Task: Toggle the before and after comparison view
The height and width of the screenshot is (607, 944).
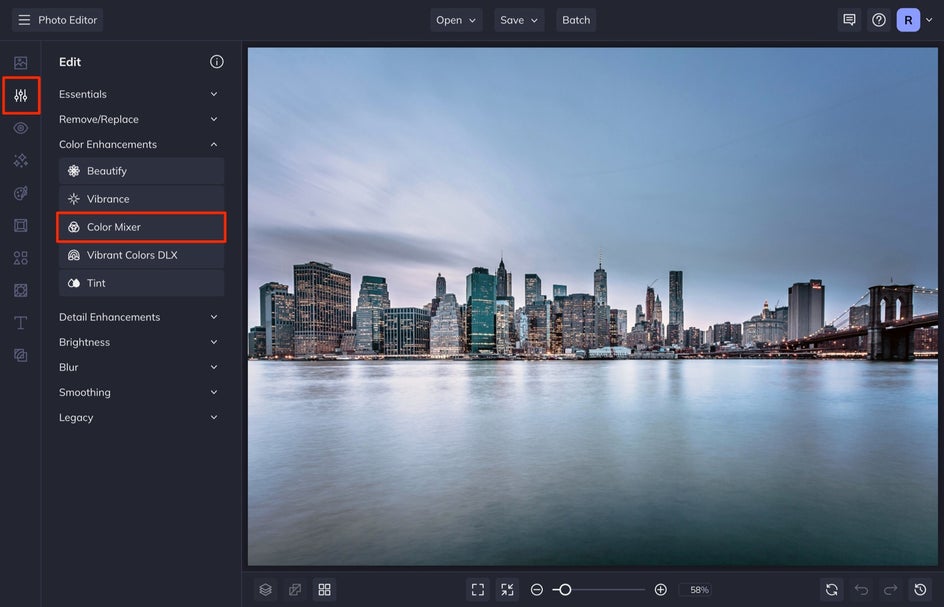Action: click(294, 589)
